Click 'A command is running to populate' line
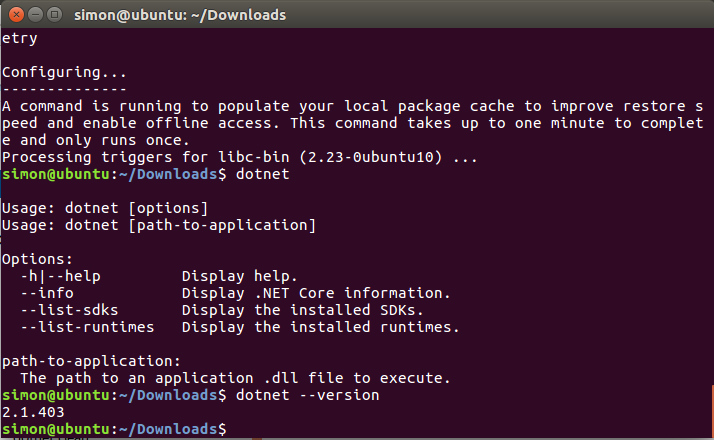The height and width of the screenshot is (440, 714). coord(352,106)
